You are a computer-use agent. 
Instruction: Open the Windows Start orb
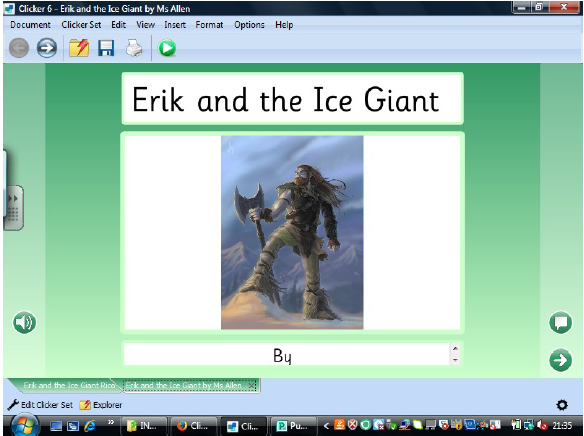point(25,425)
